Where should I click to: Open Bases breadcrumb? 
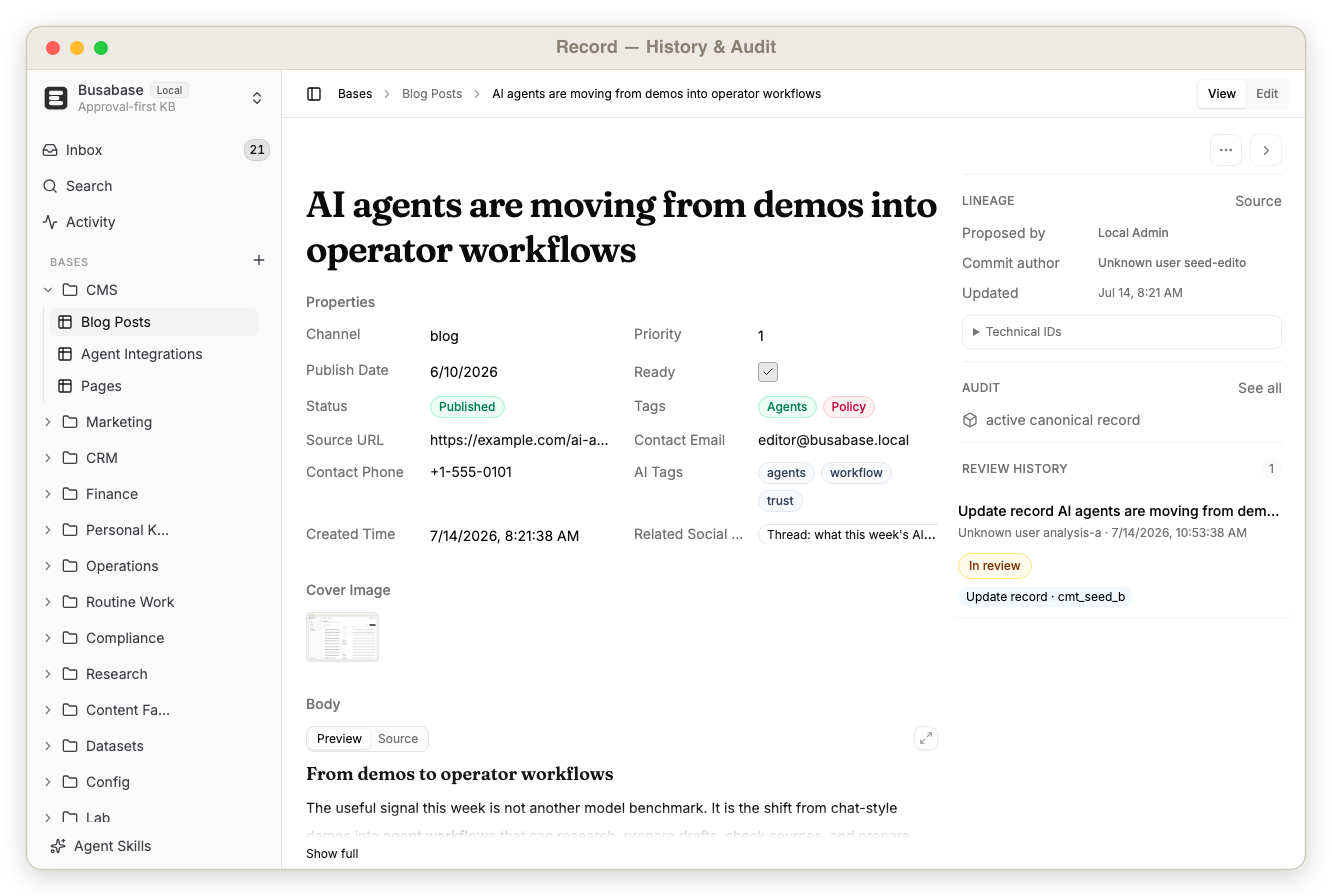point(355,94)
